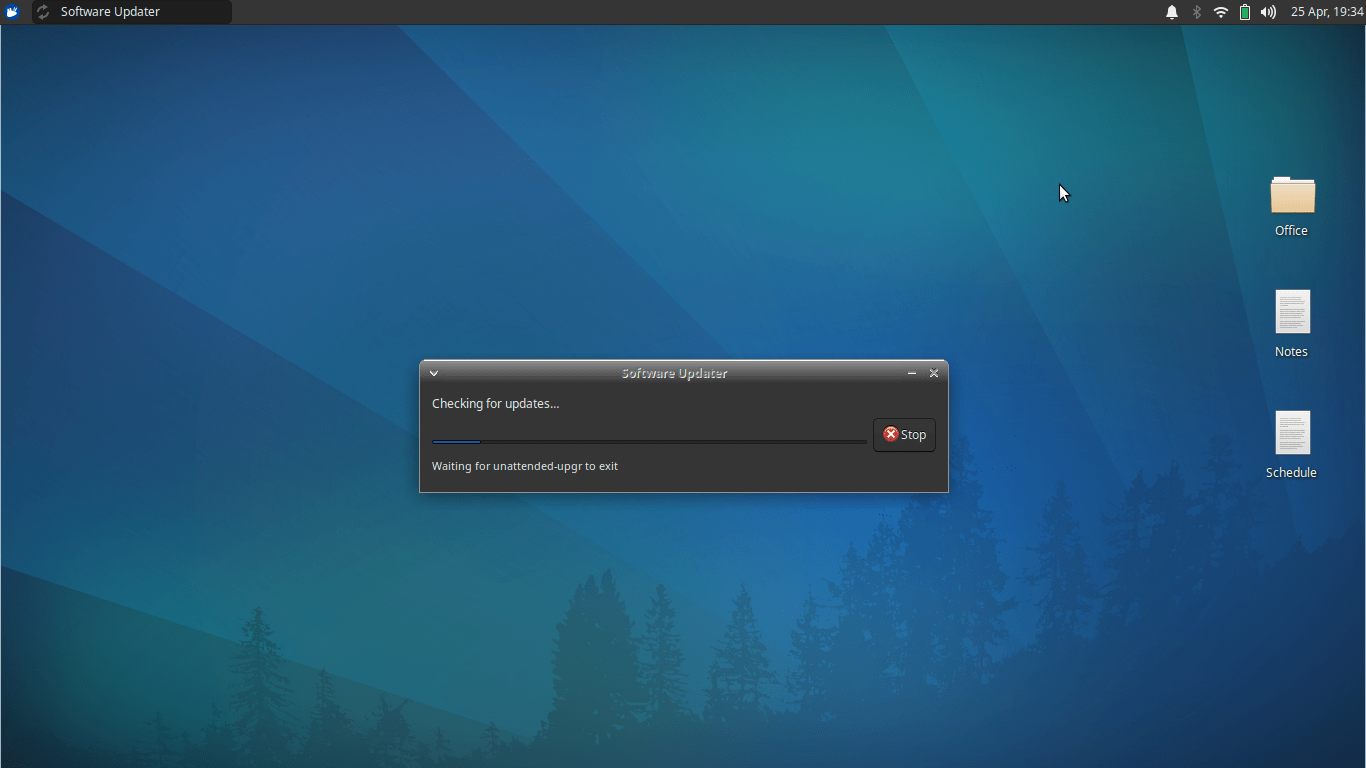The width and height of the screenshot is (1366, 768).
Task: Click the 'Checking for updates...' label
Action: coord(495,404)
